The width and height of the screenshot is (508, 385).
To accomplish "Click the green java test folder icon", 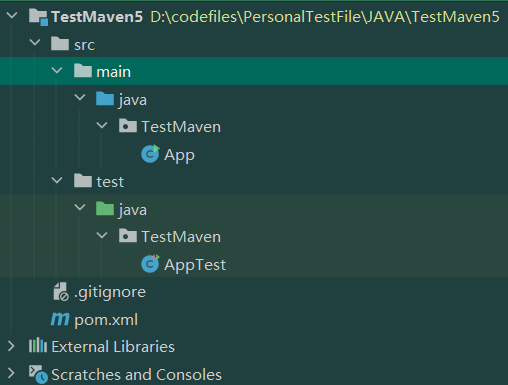I will [105, 209].
